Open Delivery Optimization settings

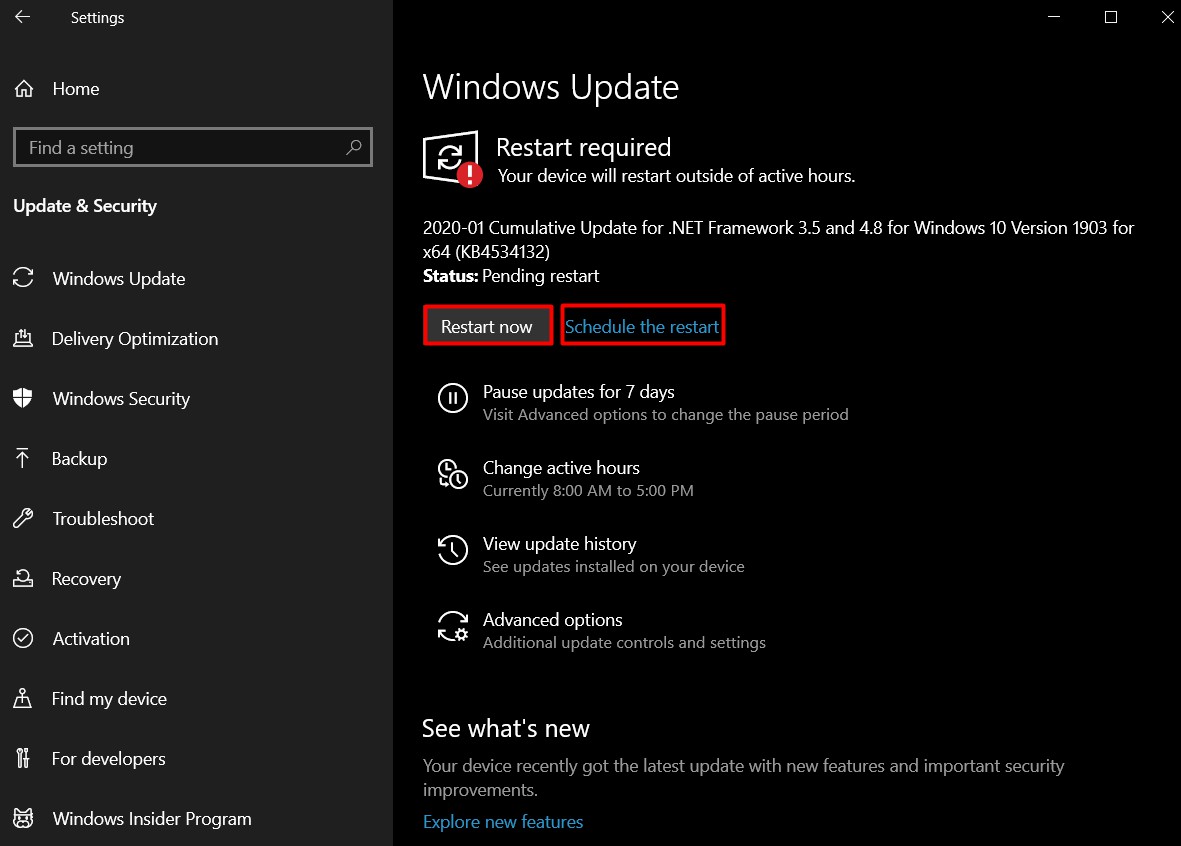pyautogui.click(x=135, y=339)
